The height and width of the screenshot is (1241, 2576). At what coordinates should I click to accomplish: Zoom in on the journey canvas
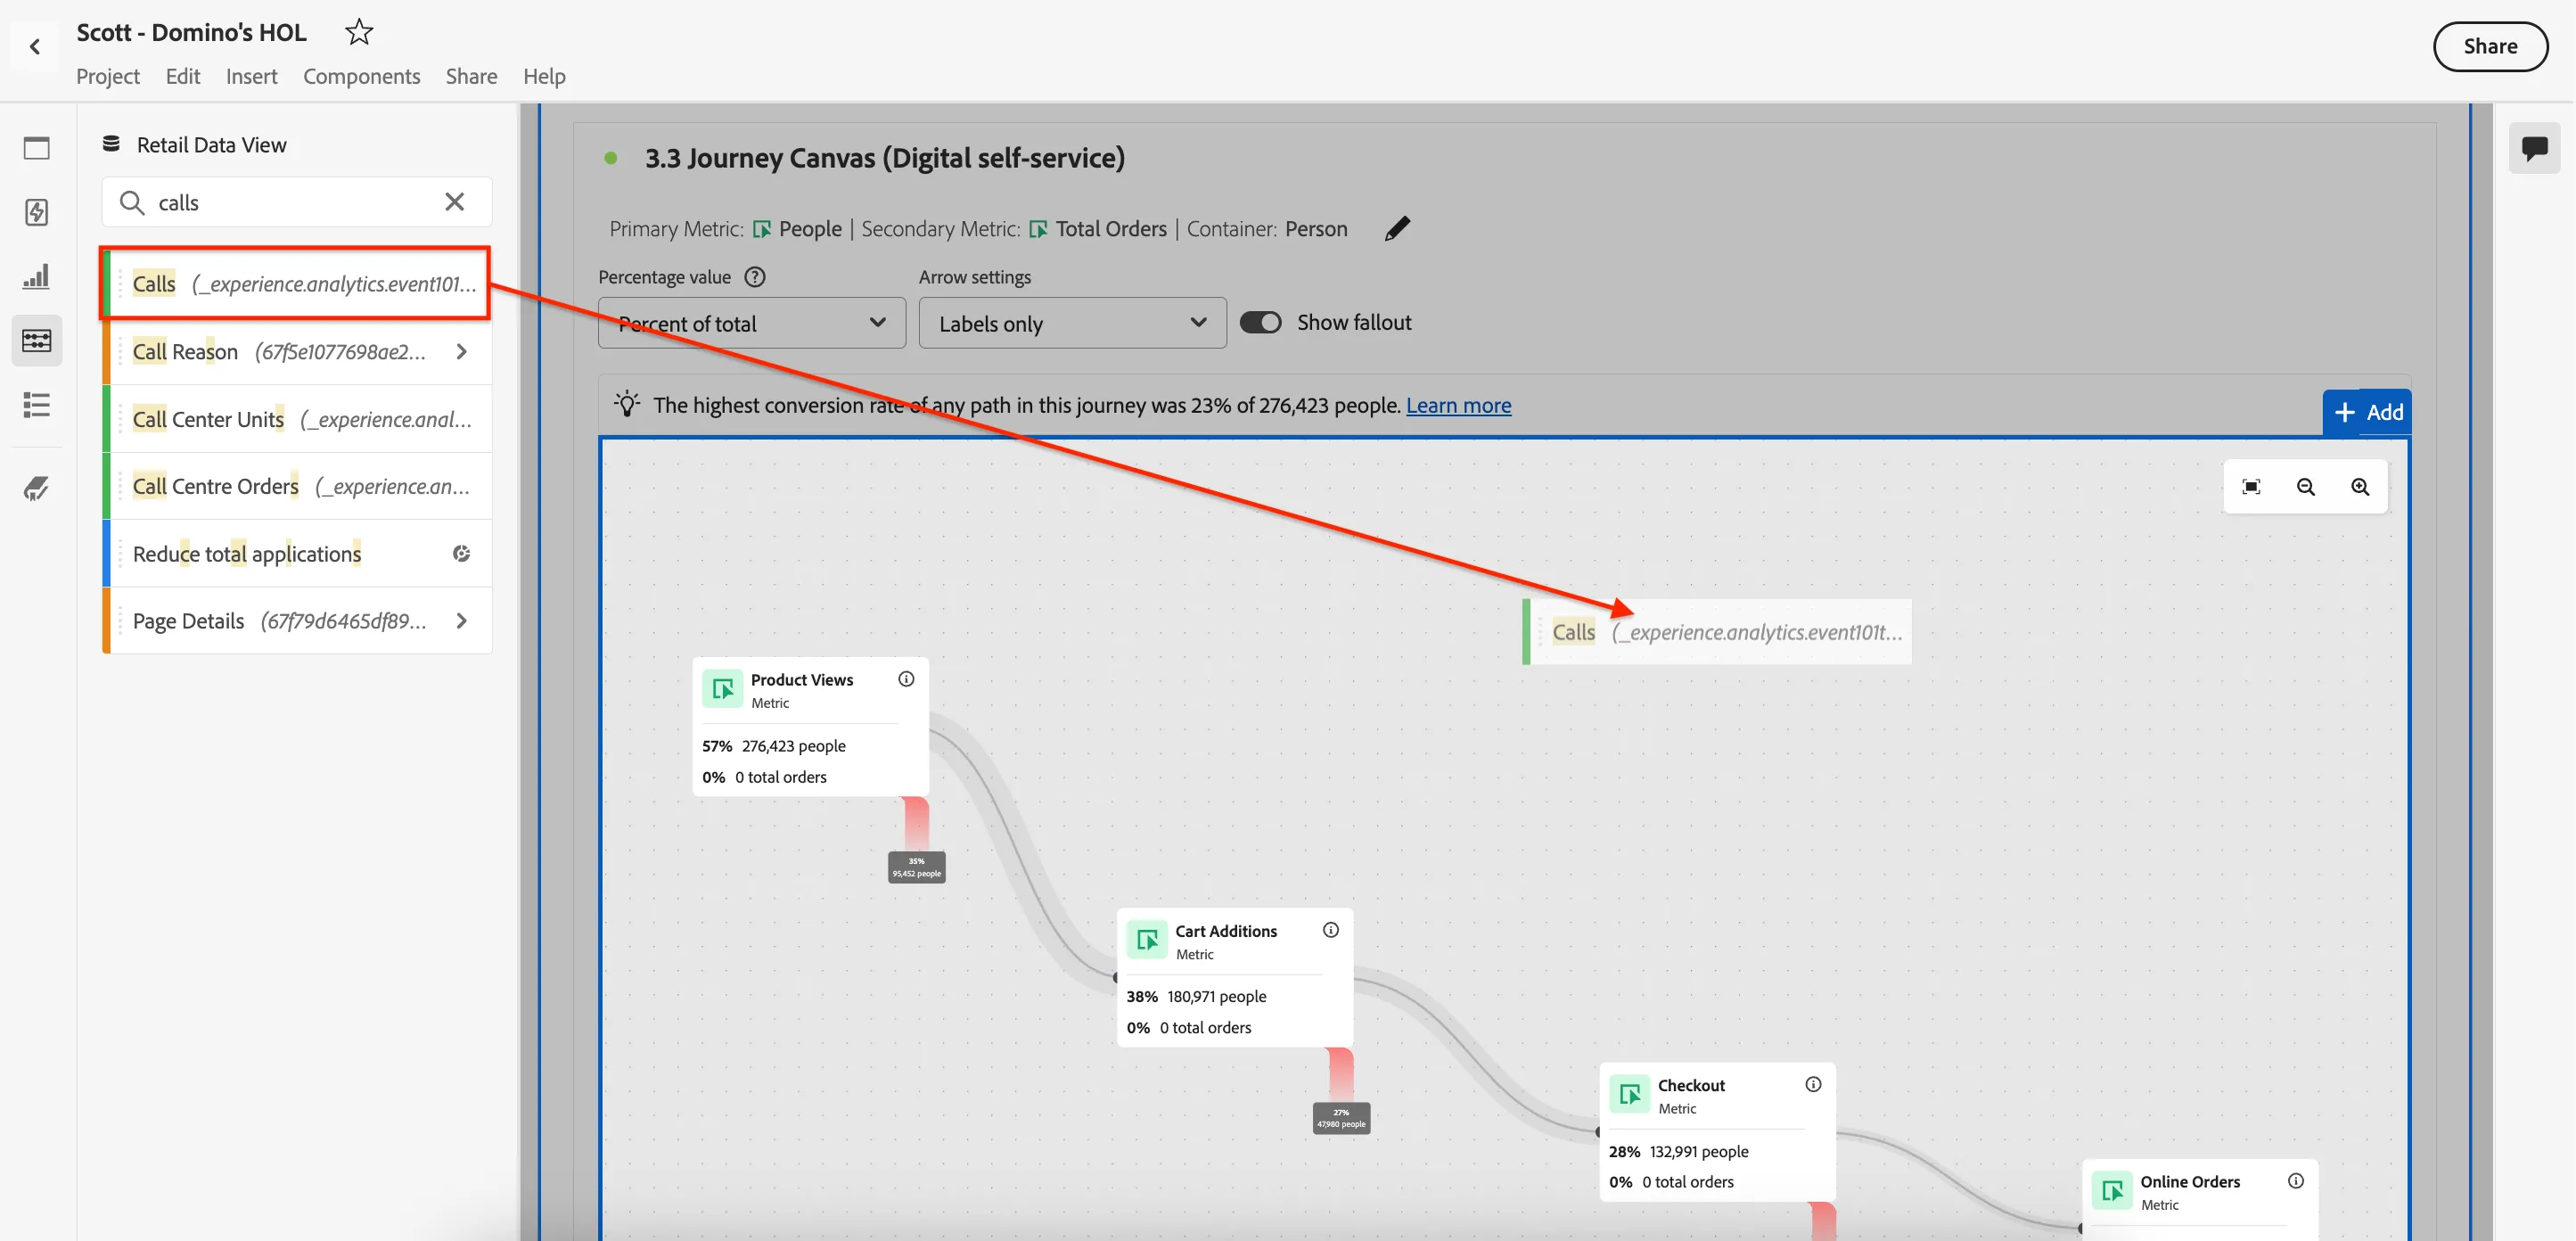(2360, 487)
